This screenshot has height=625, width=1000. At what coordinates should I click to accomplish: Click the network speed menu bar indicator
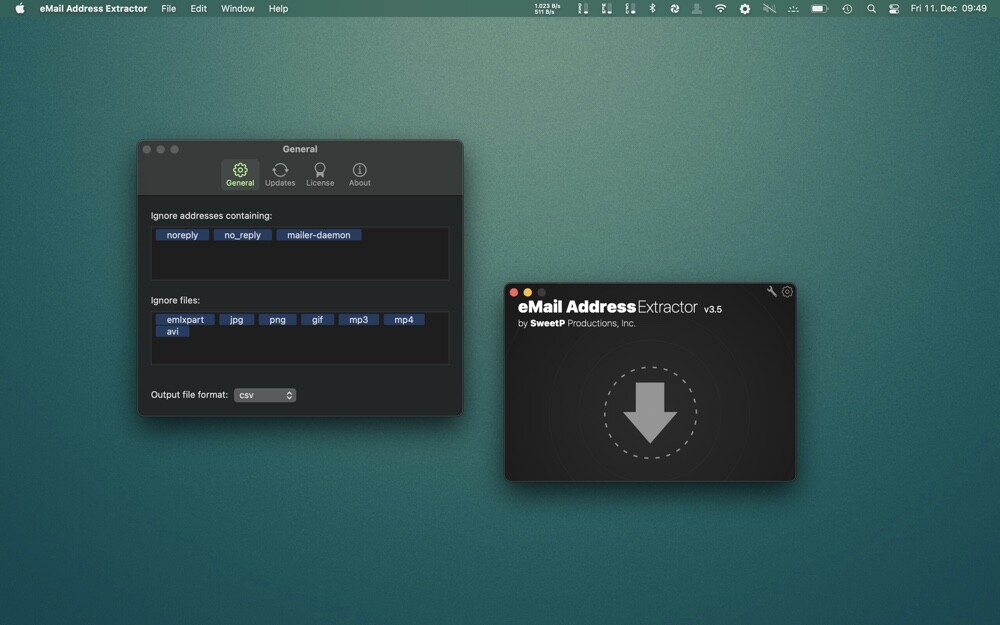pyautogui.click(x=547, y=8)
